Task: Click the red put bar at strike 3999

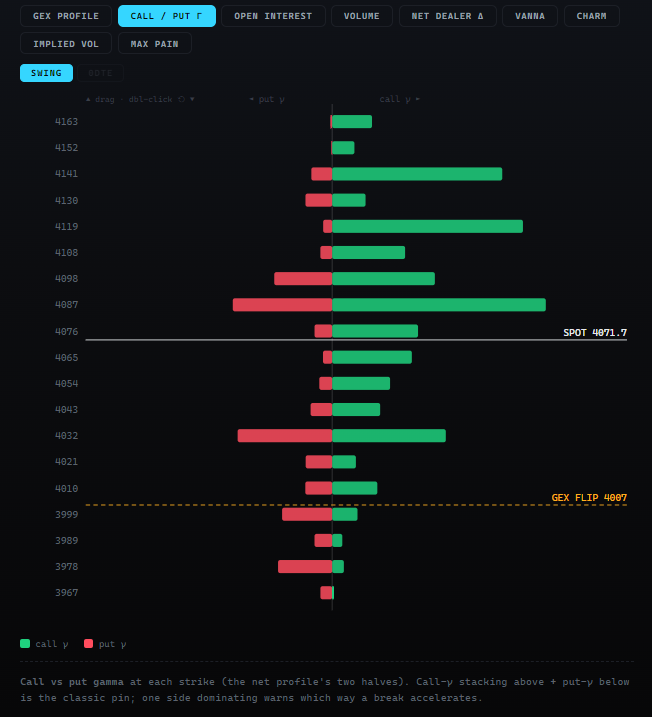Action: 307,514
